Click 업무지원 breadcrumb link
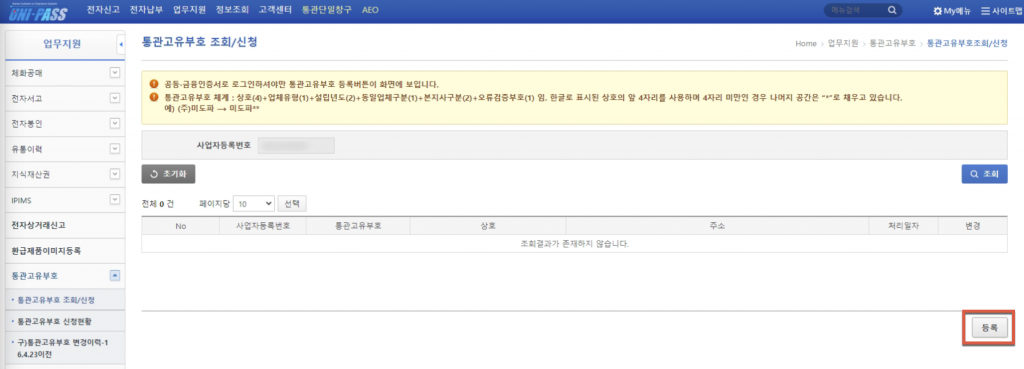The image size is (1024, 369). (x=842, y=44)
